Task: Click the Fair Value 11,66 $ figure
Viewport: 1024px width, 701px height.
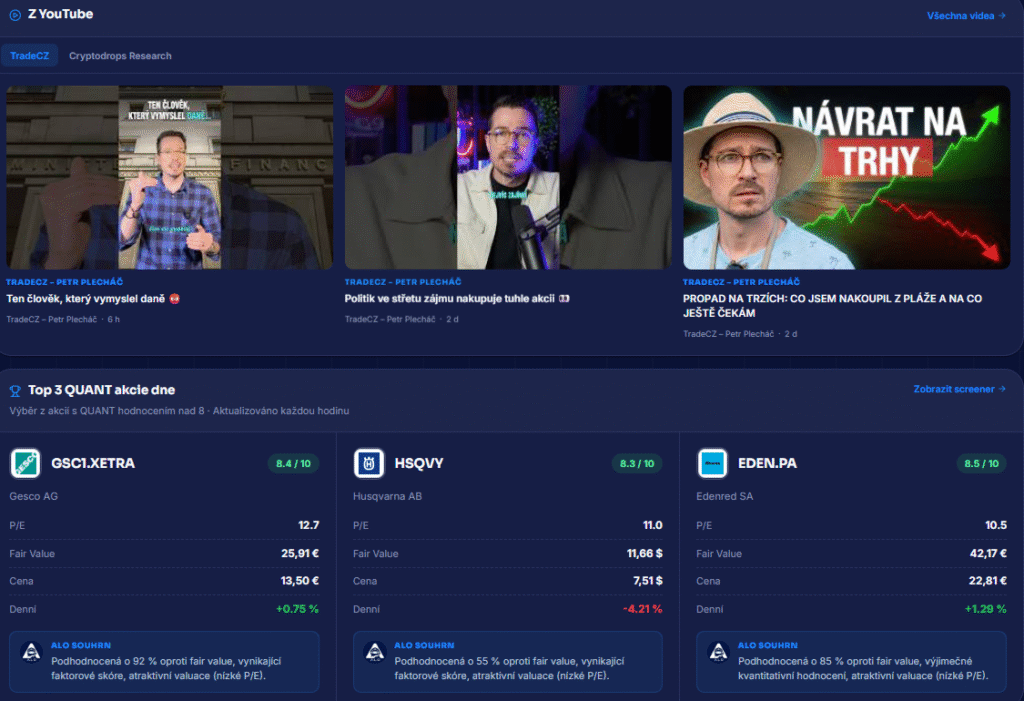Action: coord(645,553)
